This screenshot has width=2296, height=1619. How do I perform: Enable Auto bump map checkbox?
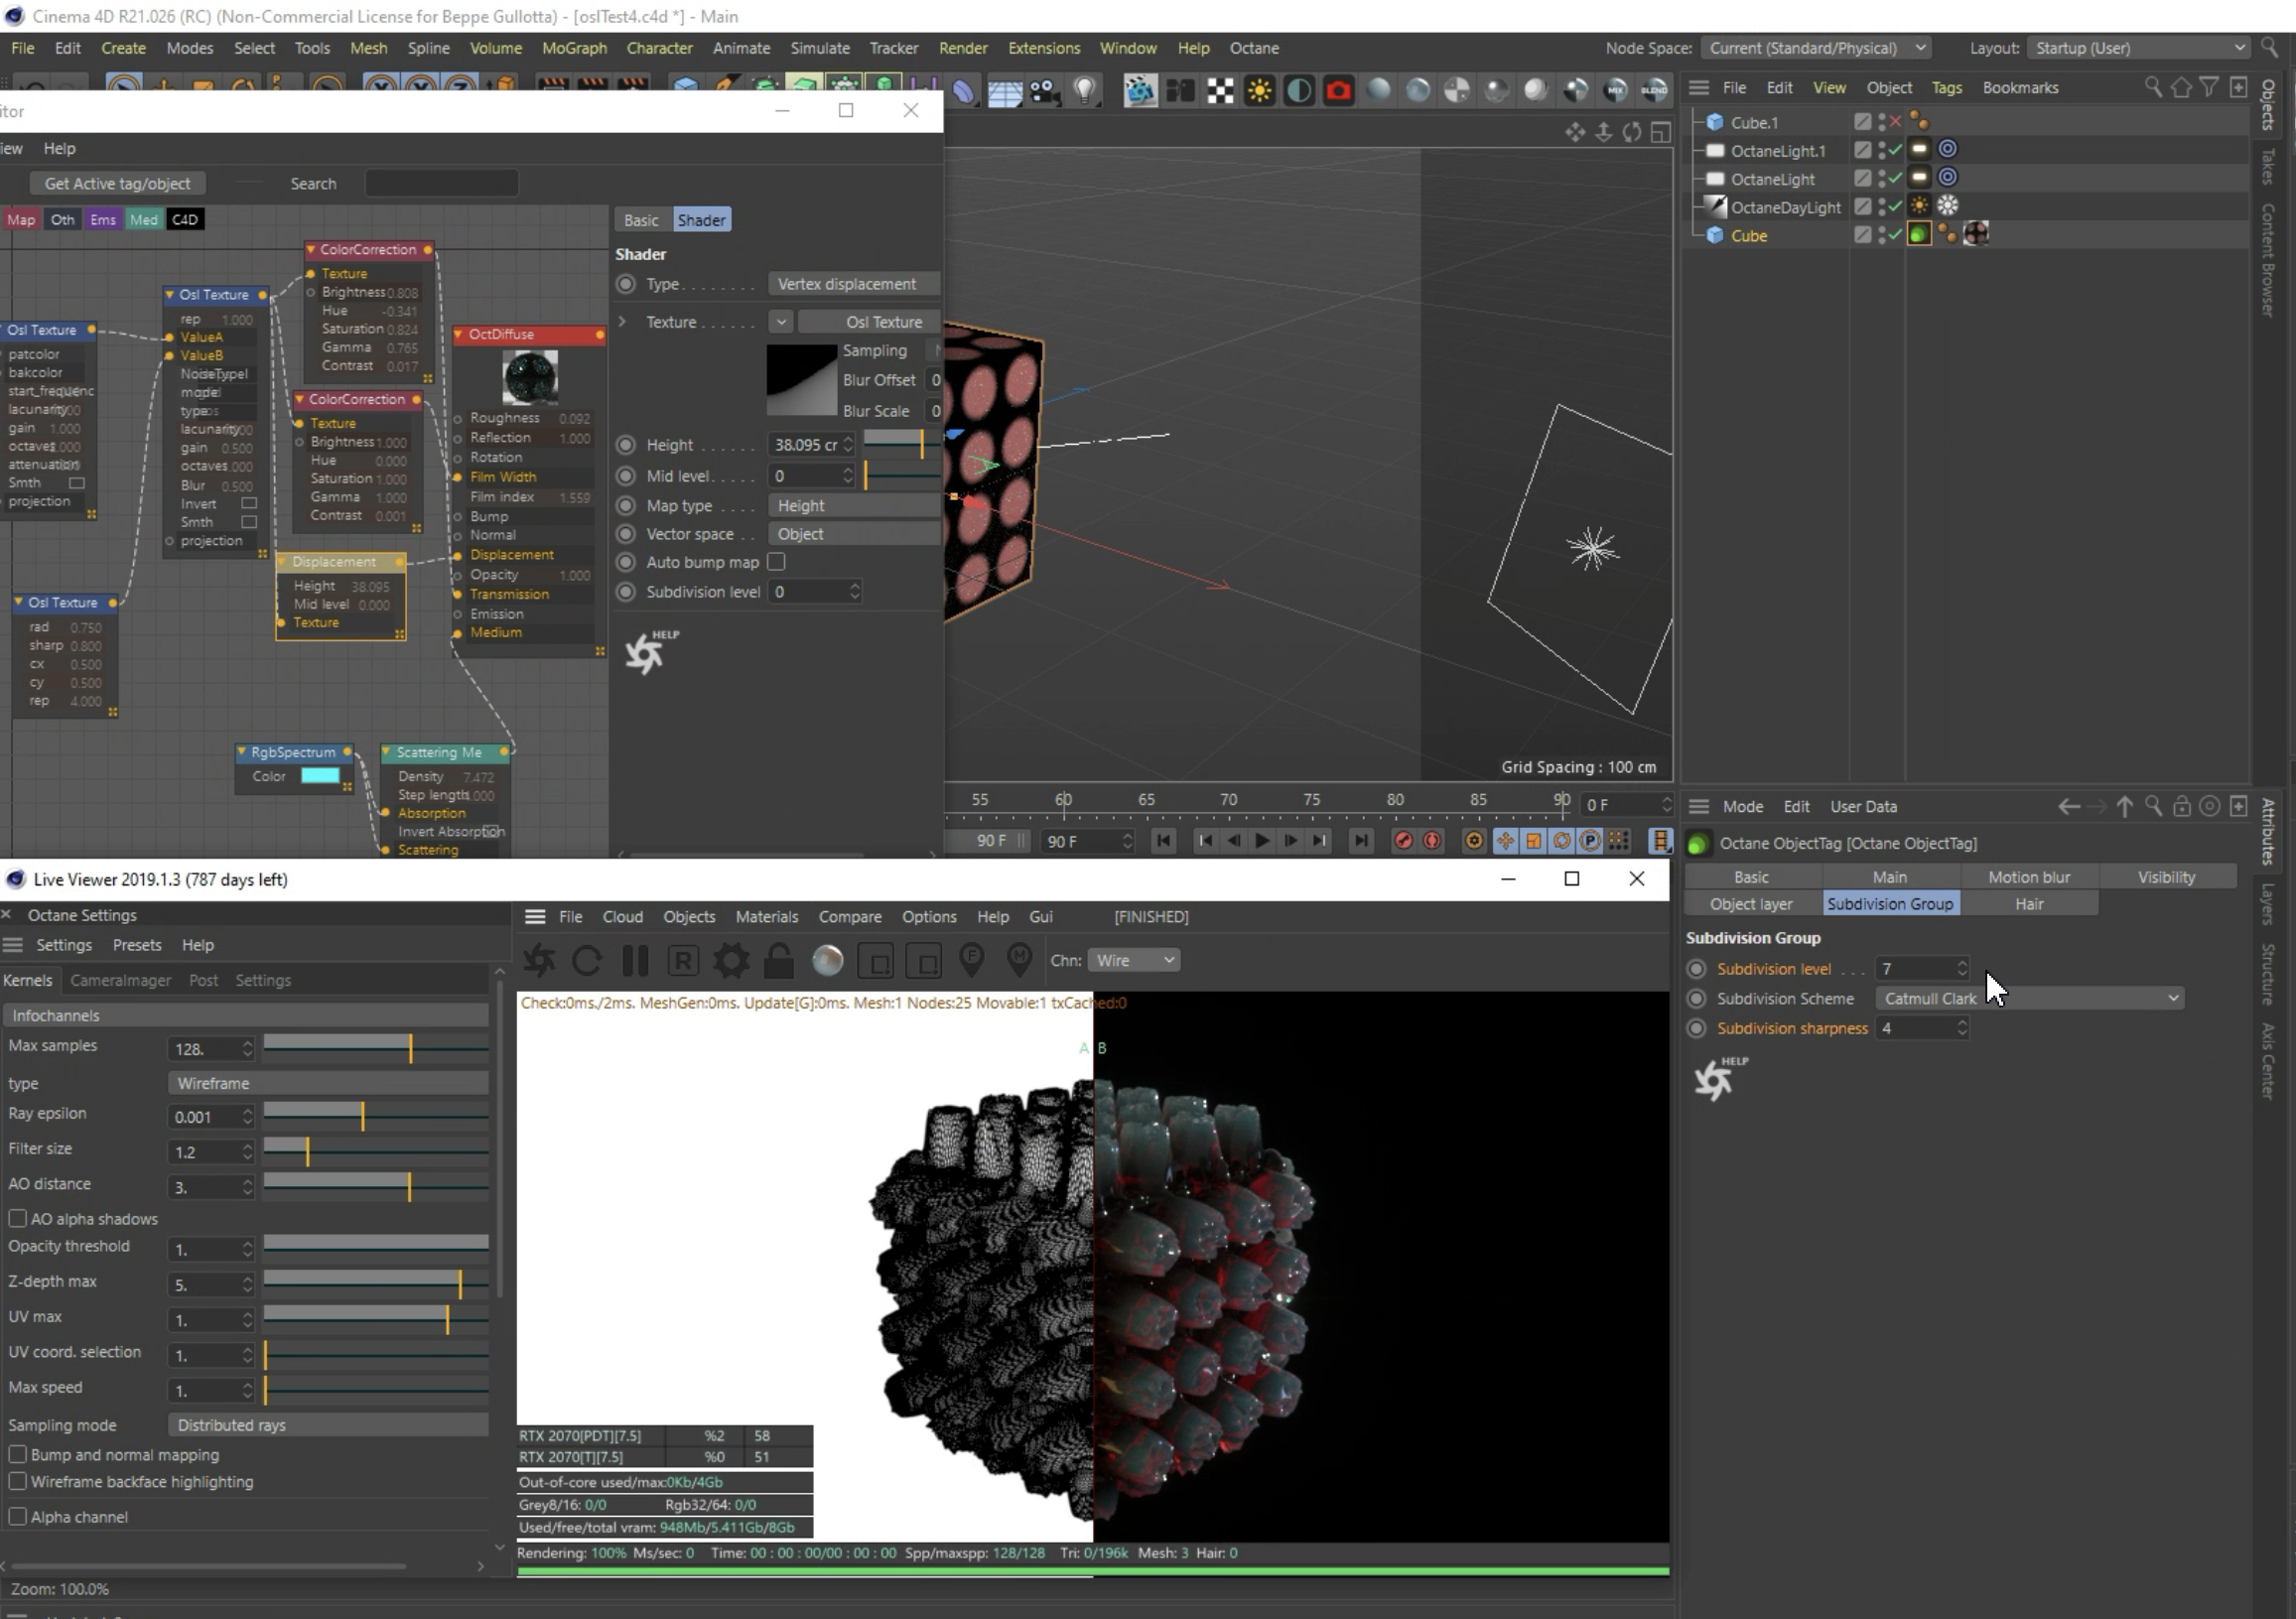coord(777,562)
